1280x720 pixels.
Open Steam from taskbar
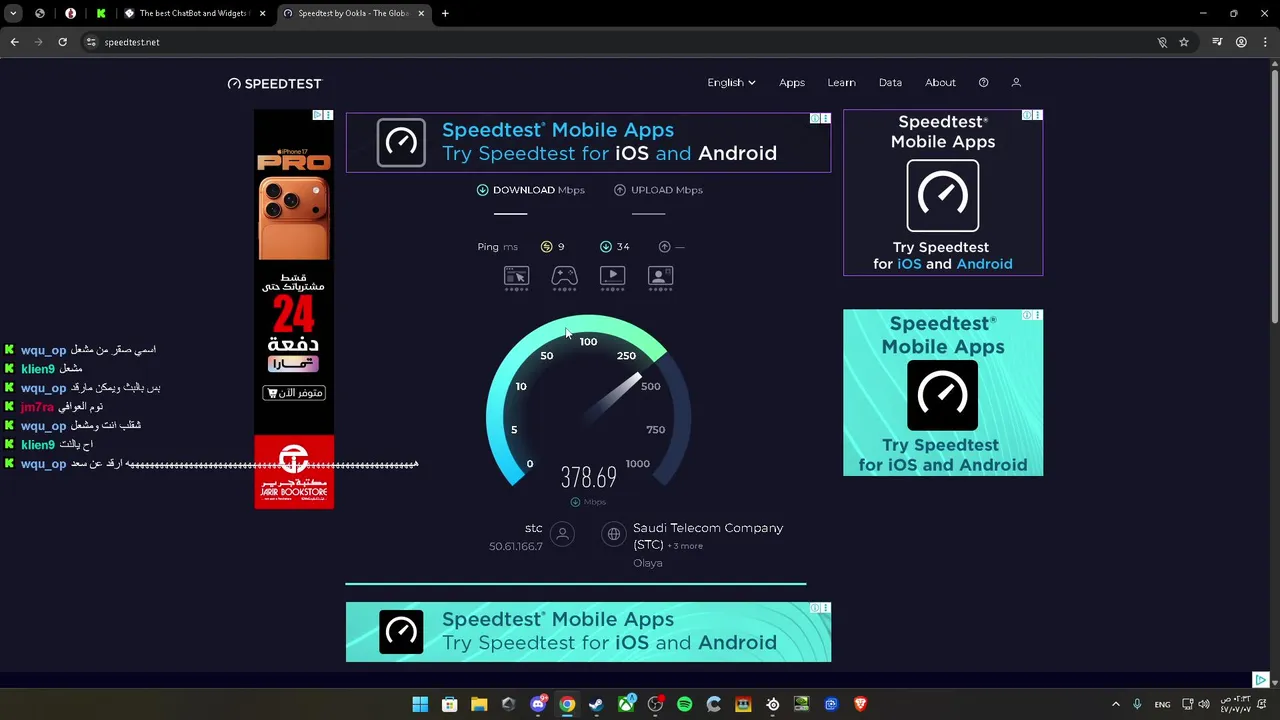(596, 704)
